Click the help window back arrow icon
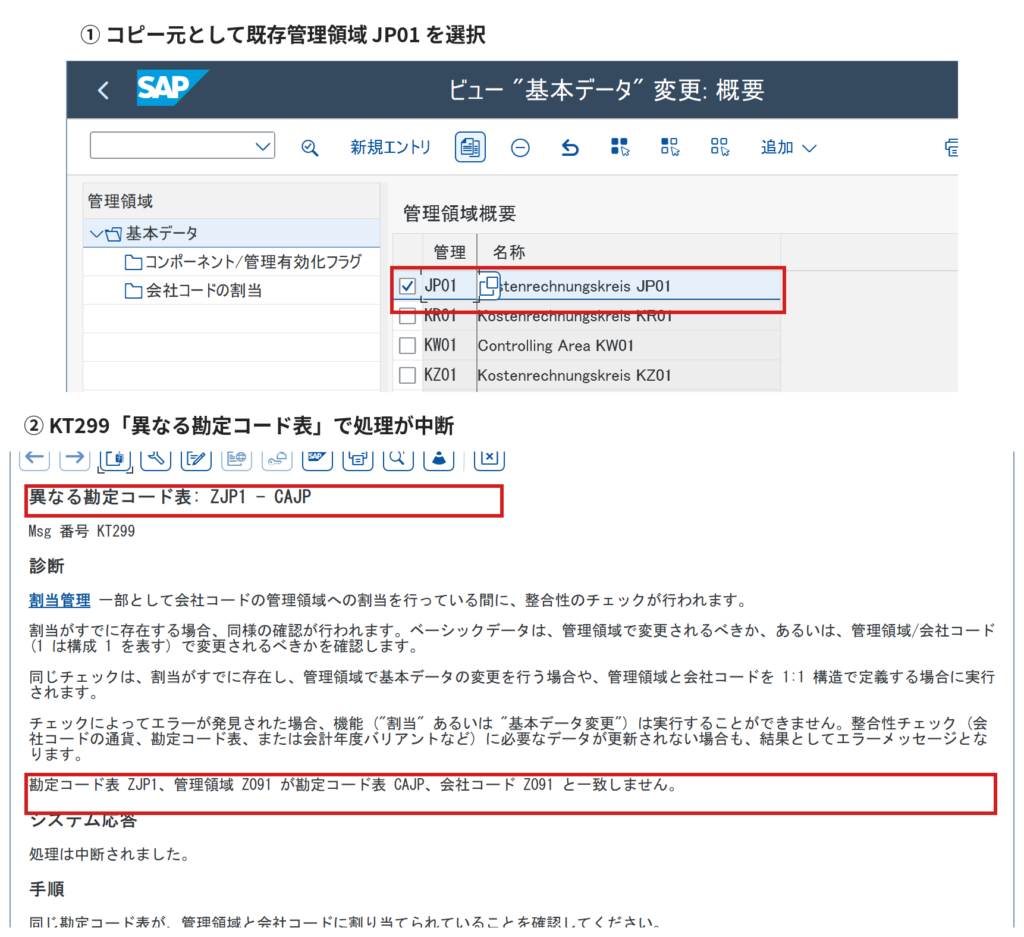Viewport: 1024px width, 937px height. [35, 457]
